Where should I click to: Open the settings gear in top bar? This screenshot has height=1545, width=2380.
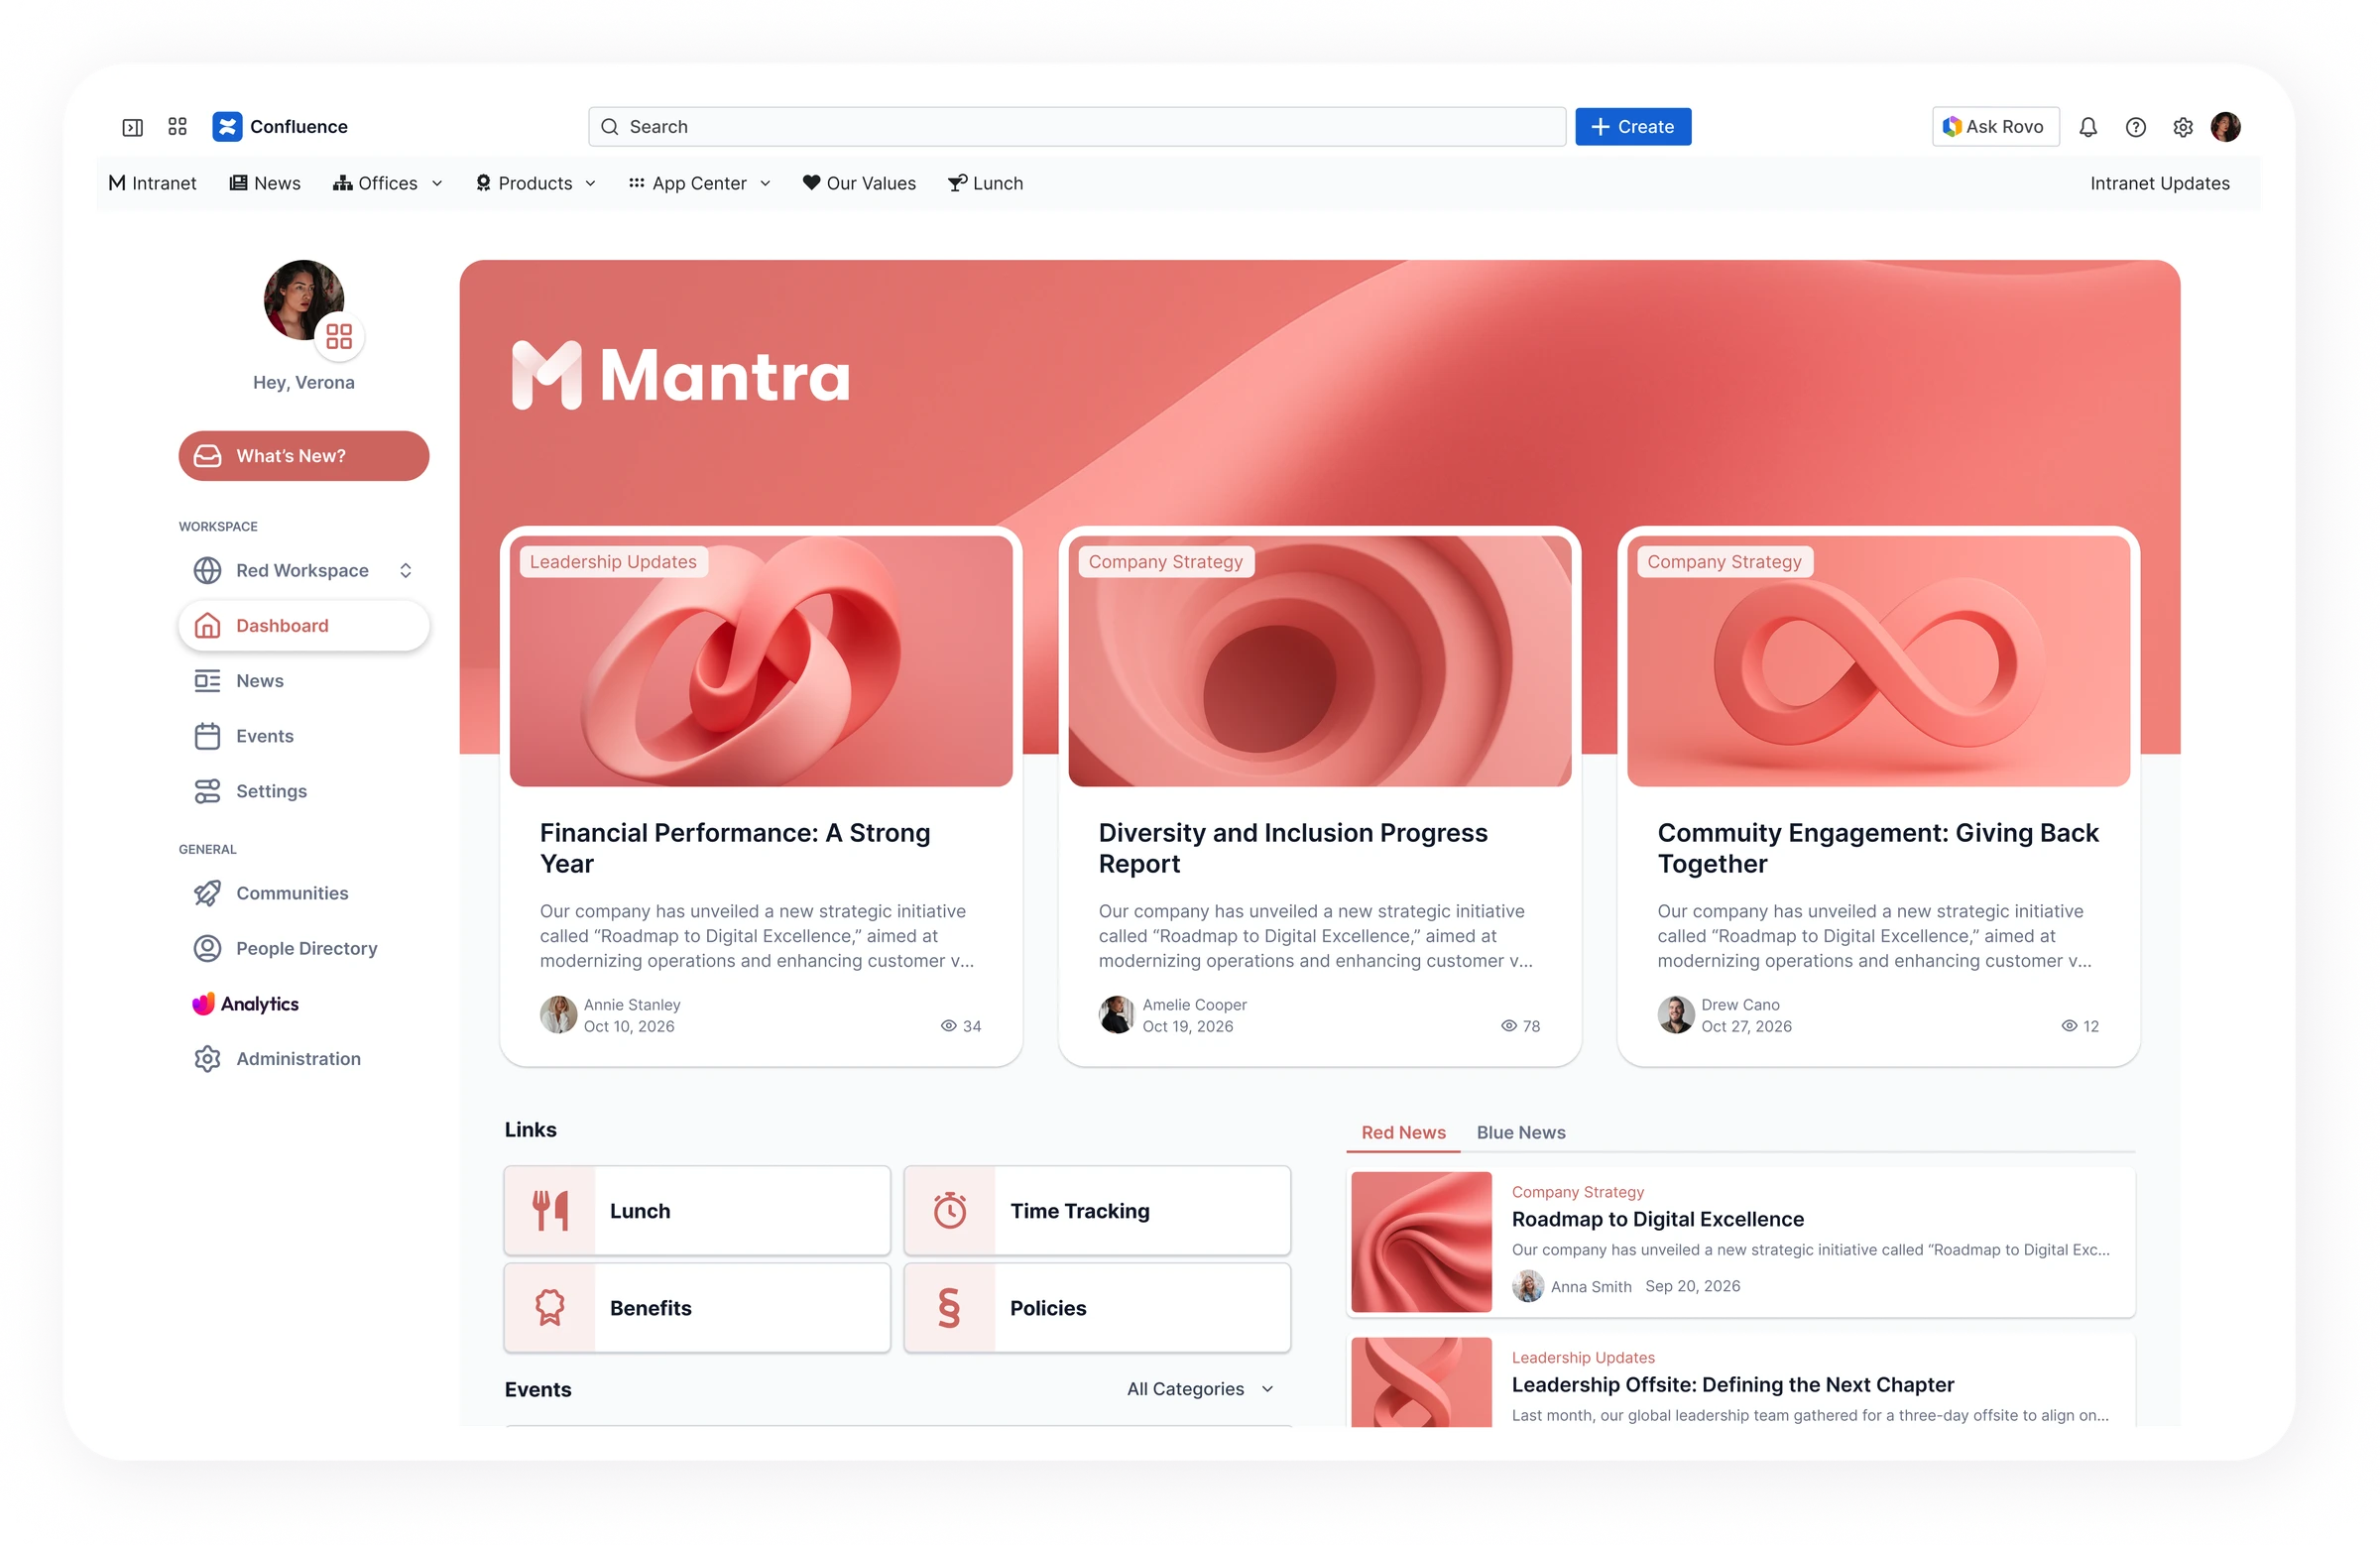click(x=2183, y=127)
